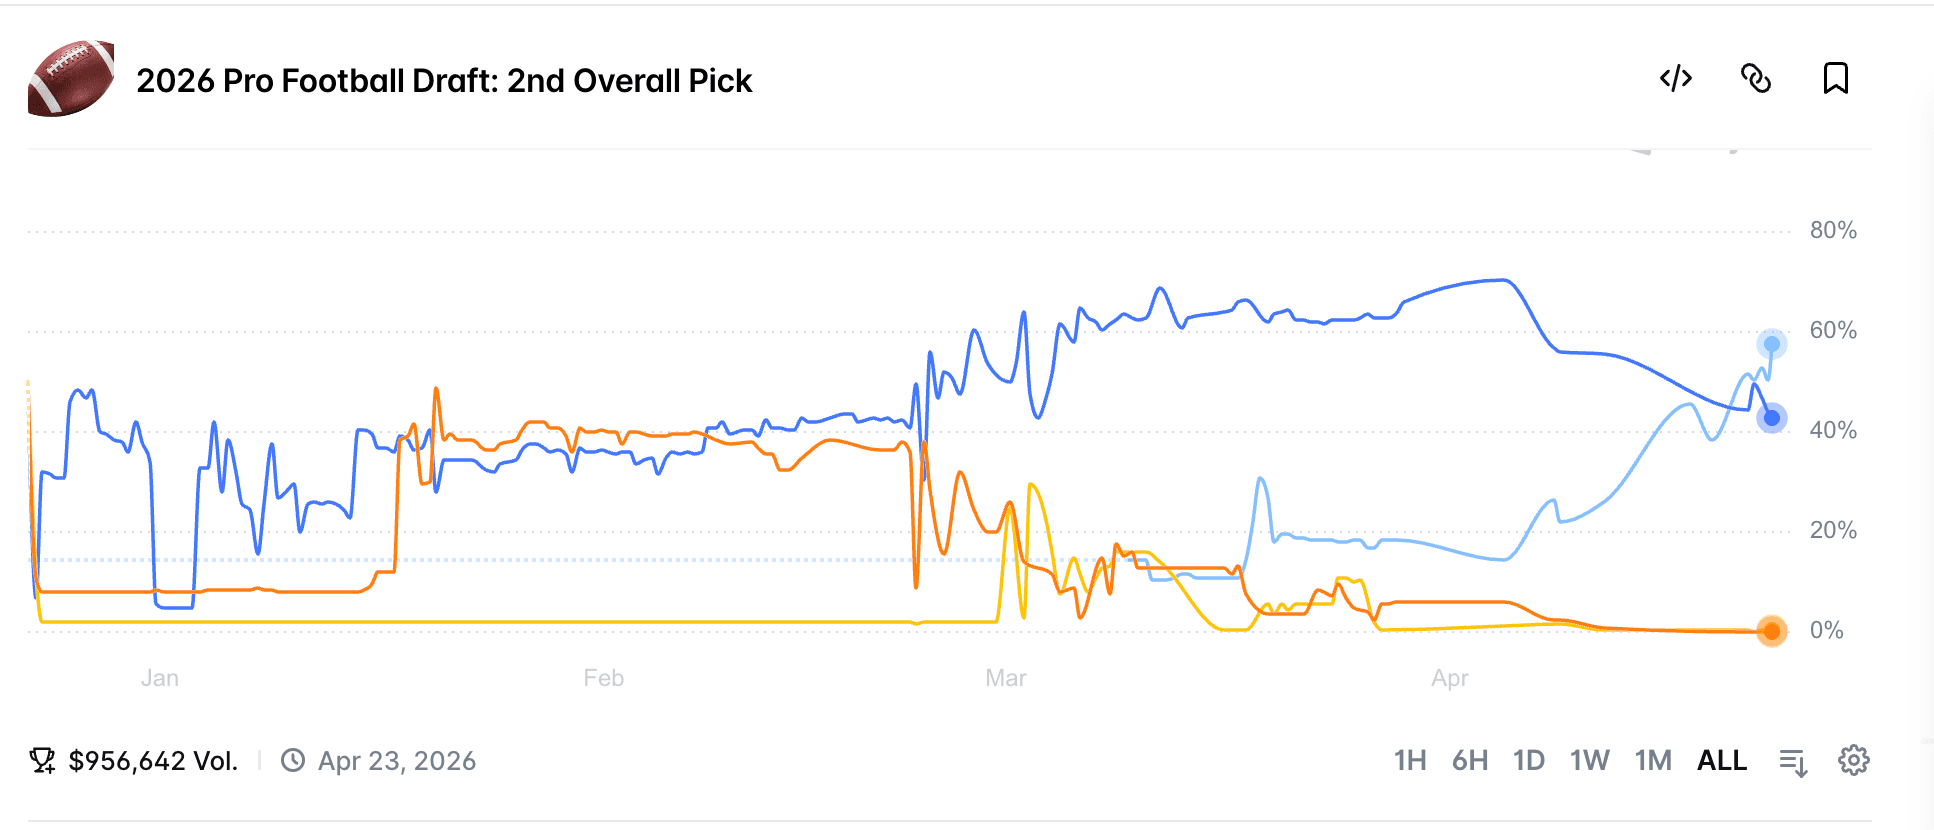Click the trophy volume icon
The width and height of the screenshot is (1934, 830).
(42, 761)
